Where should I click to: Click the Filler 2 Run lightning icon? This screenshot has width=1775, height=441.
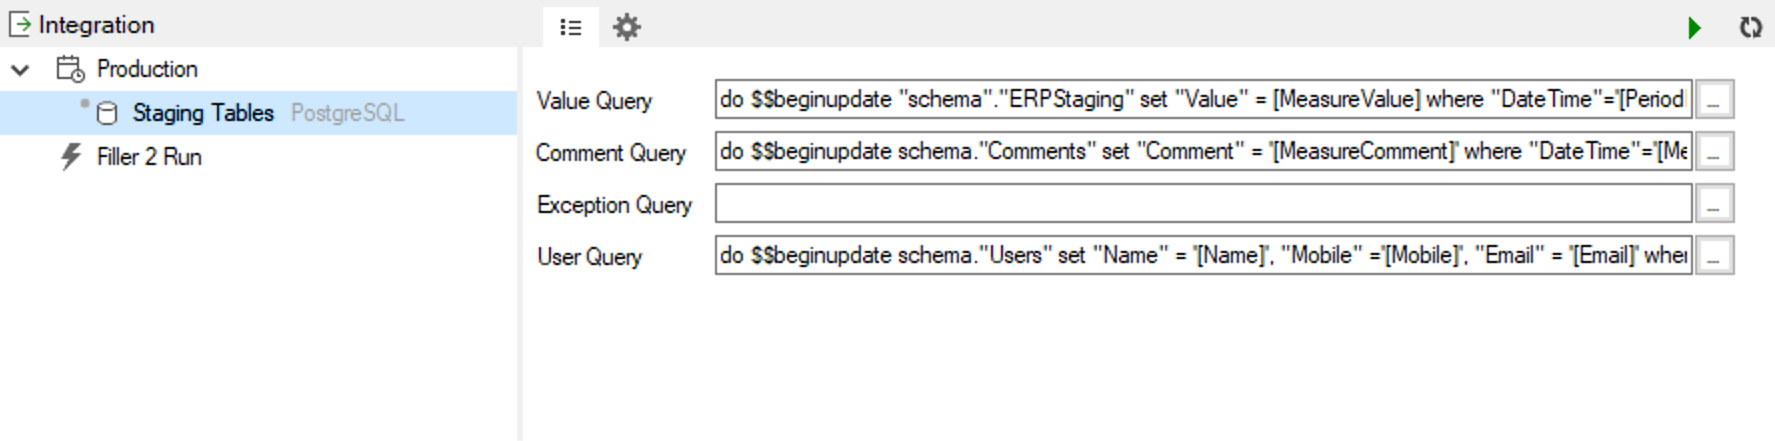coord(71,157)
